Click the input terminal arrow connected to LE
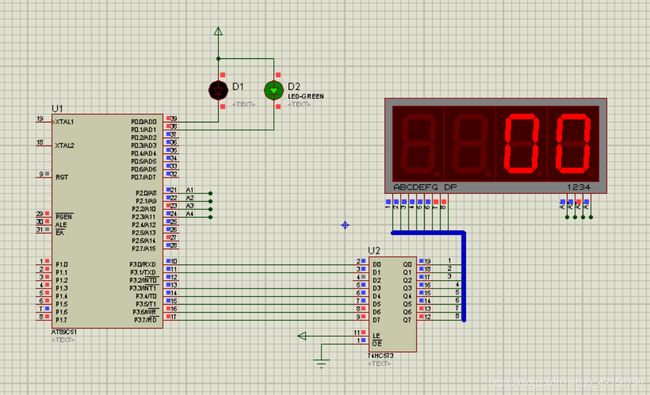The width and height of the screenshot is (650, 395). click(302, 336)
